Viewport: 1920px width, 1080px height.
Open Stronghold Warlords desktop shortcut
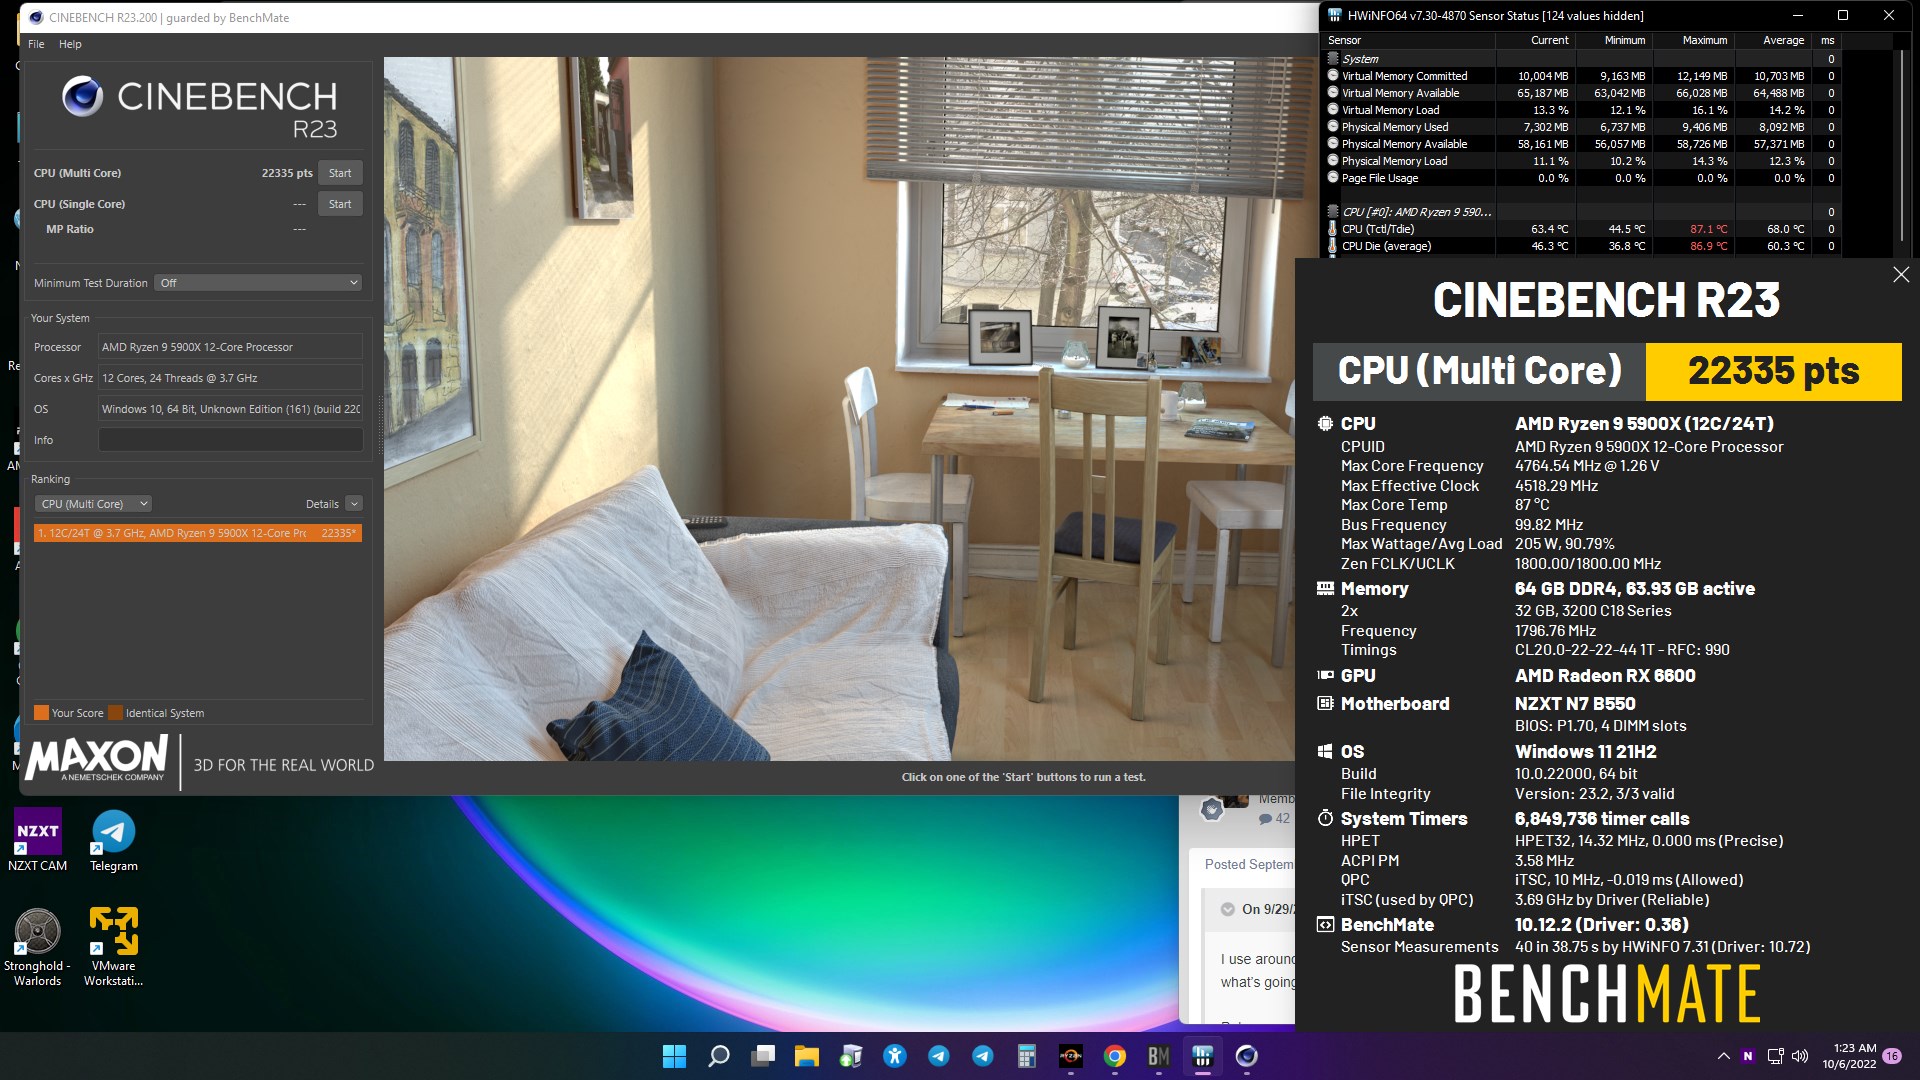(37, 947)
